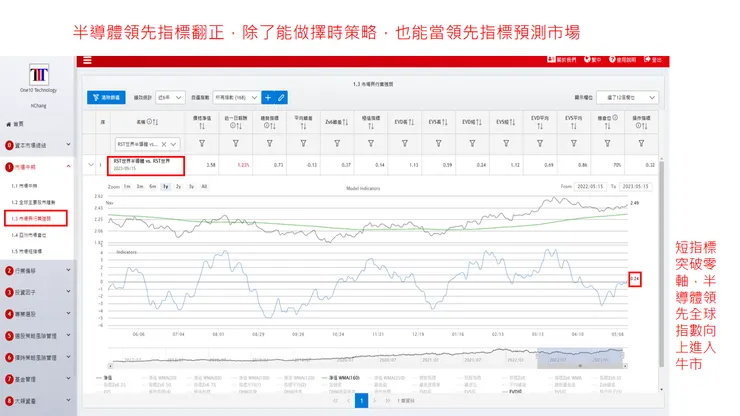
Task: Open sidebar submenu item 1.3
Action: [x=31, y=218]
